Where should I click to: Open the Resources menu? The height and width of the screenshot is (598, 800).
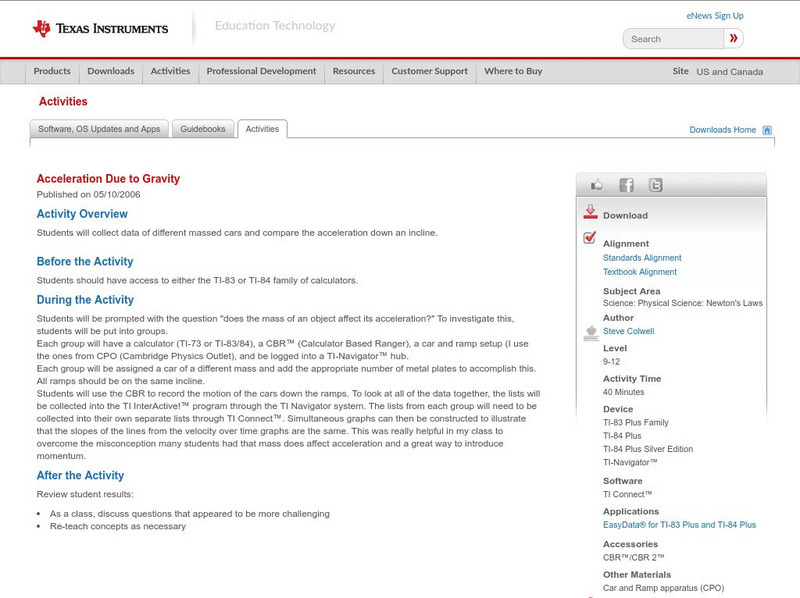355,71
